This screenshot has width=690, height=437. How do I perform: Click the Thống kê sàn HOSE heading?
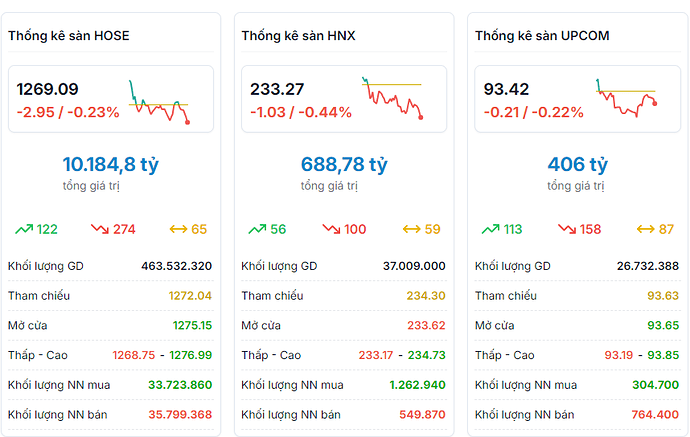(69, 36)
